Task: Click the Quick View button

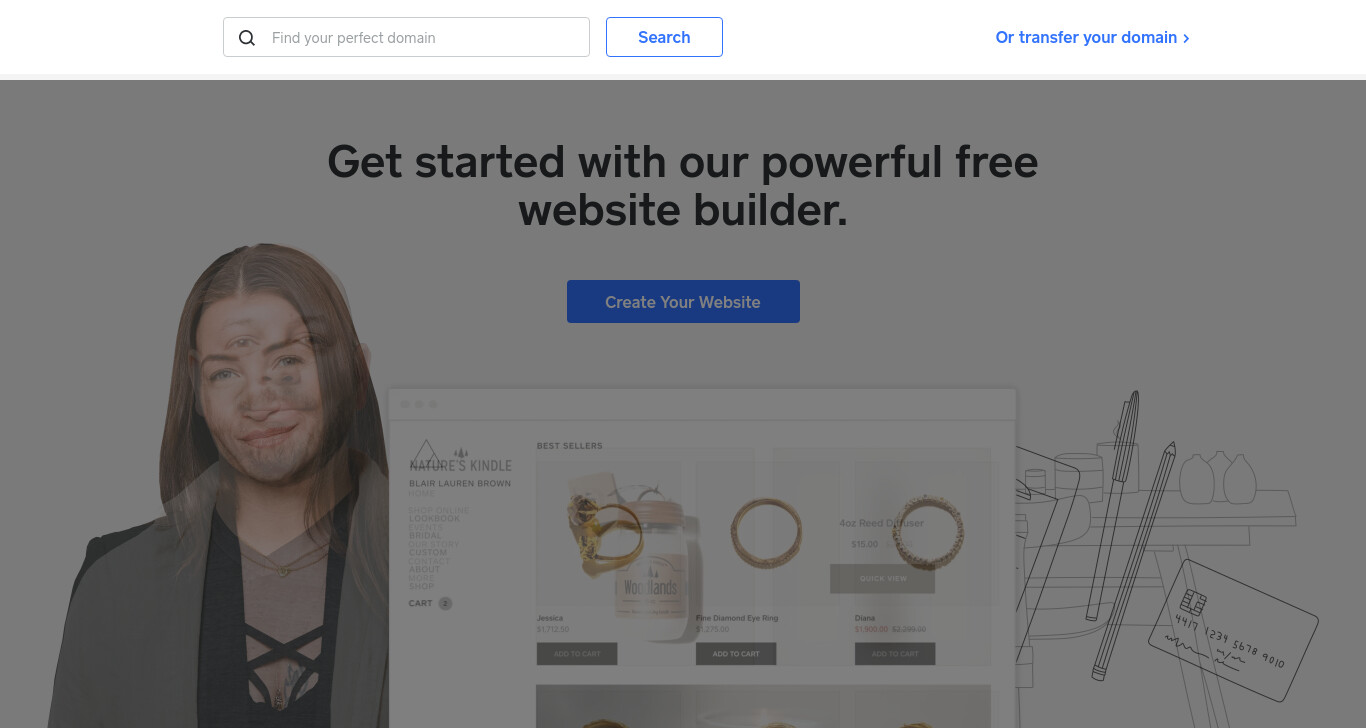Action: coord(883,578)
